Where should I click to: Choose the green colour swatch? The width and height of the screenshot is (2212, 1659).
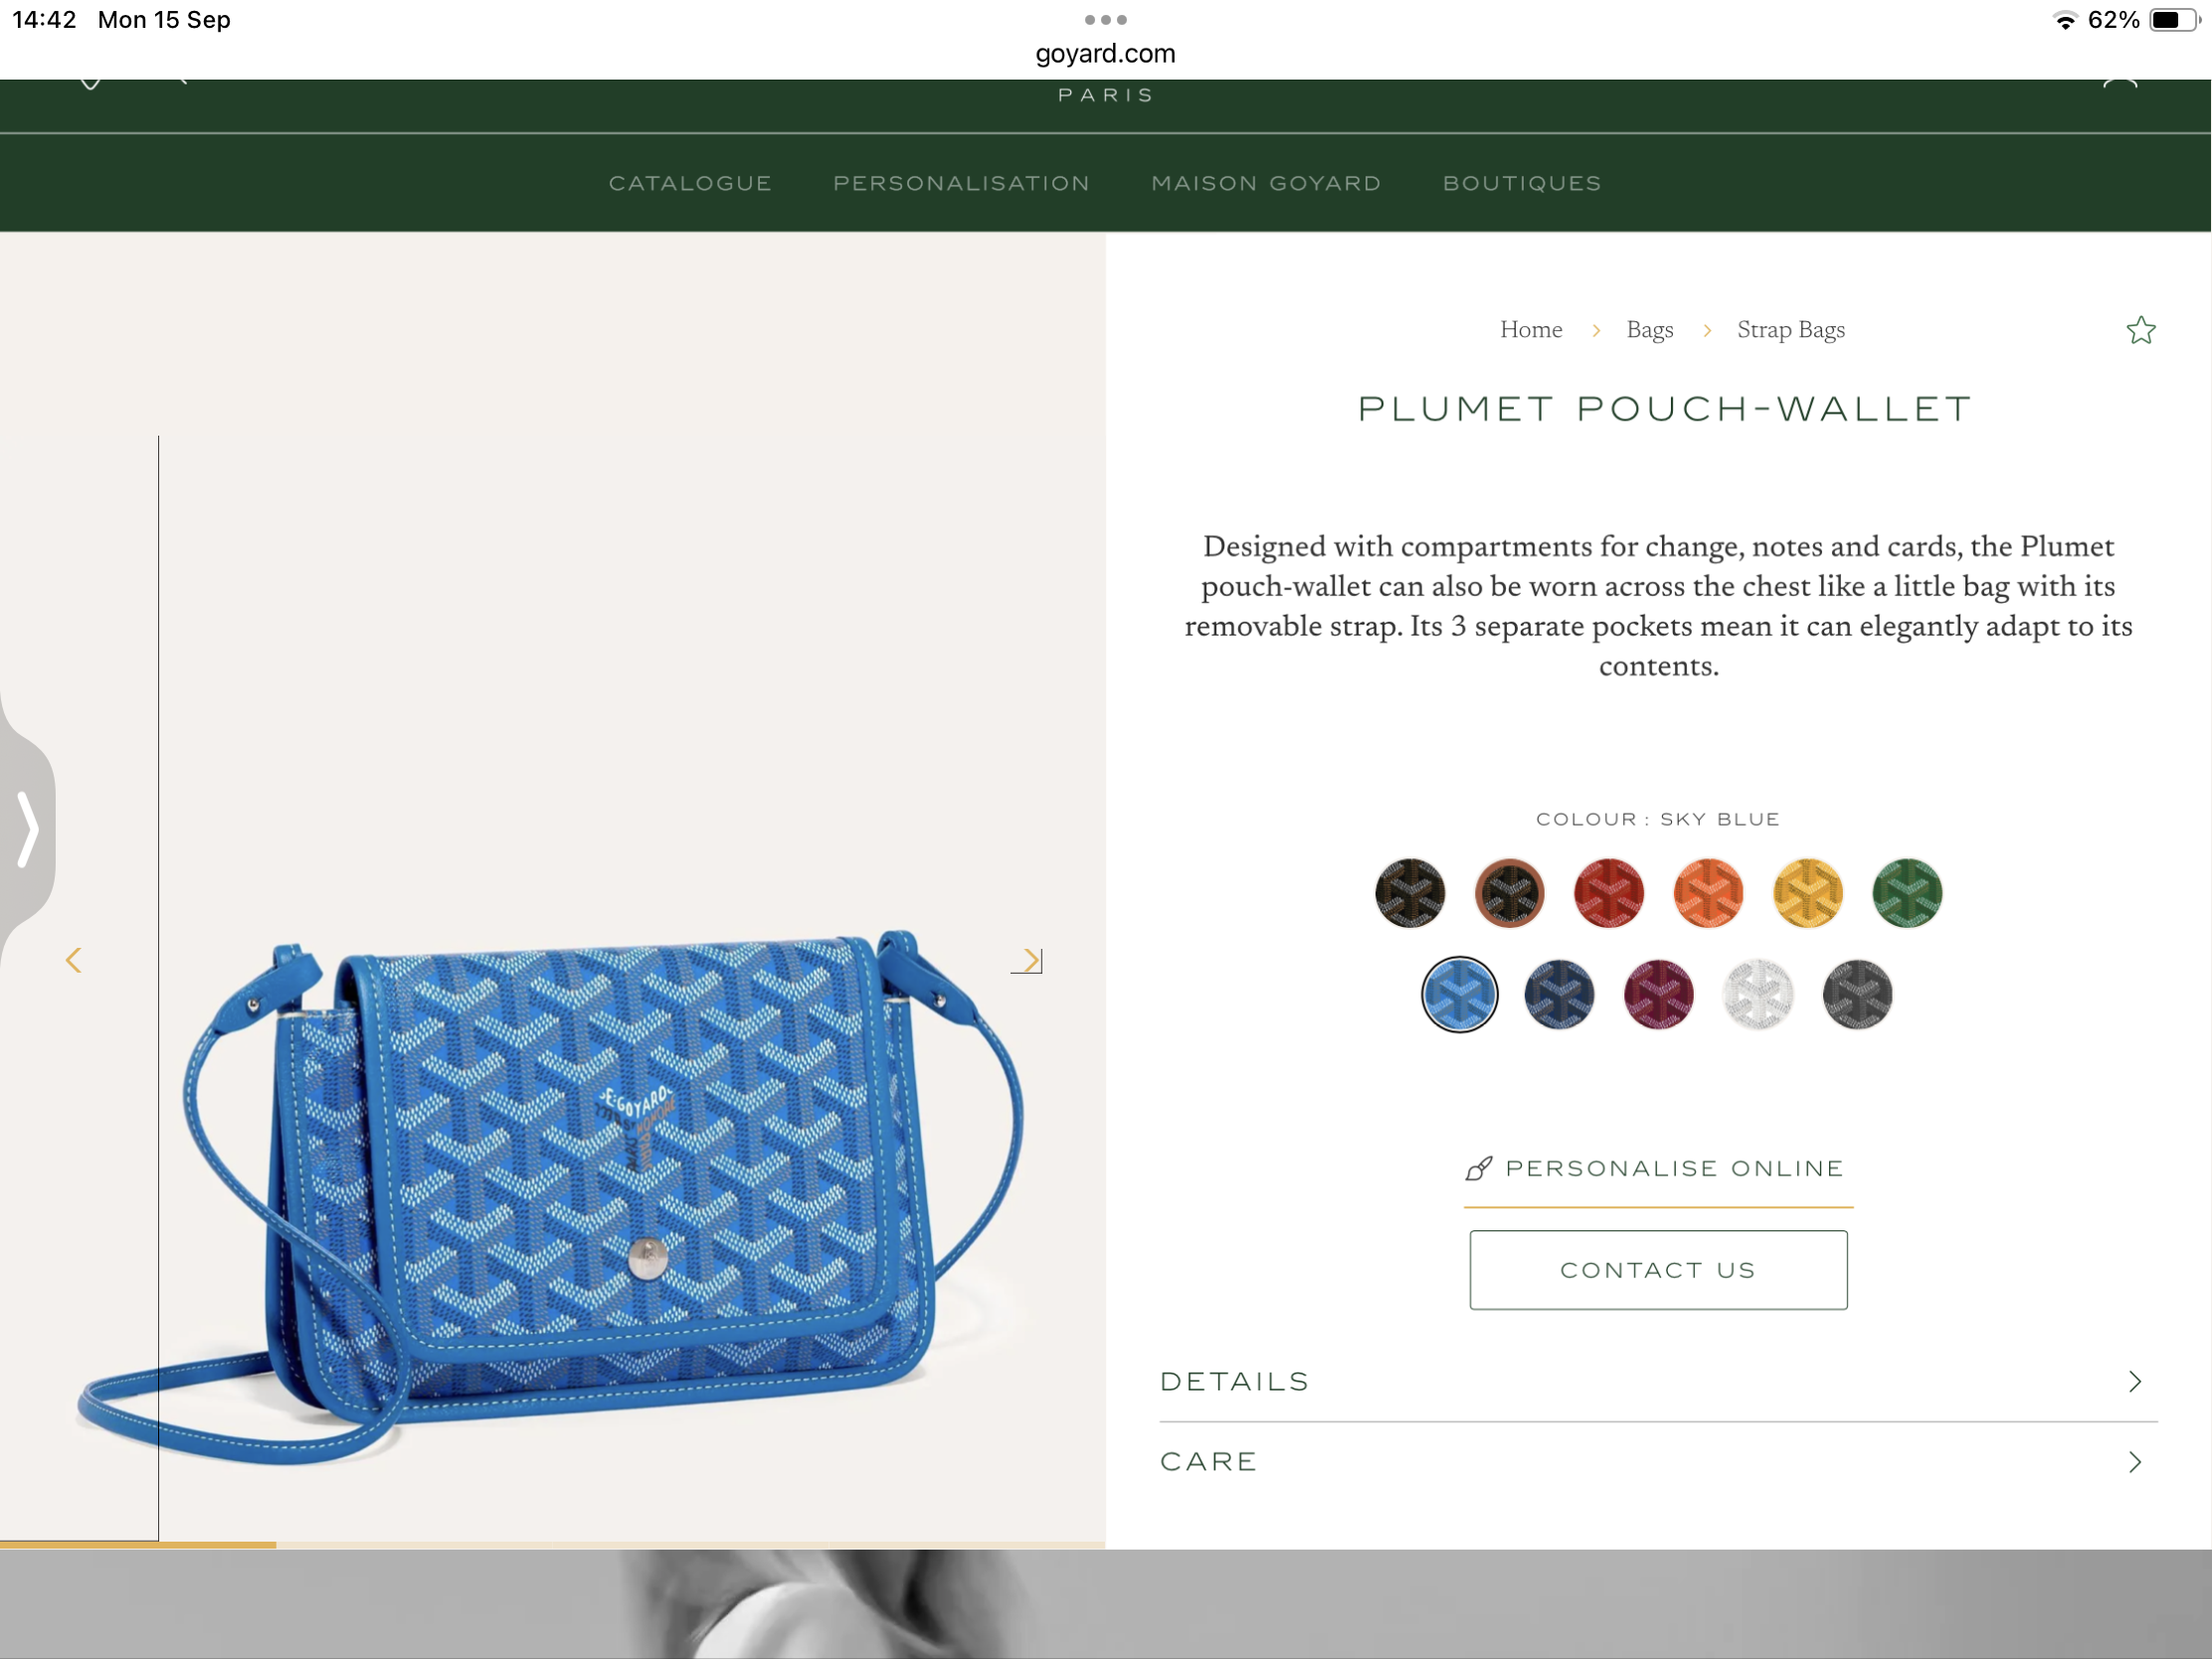(x=1907, y=893)
